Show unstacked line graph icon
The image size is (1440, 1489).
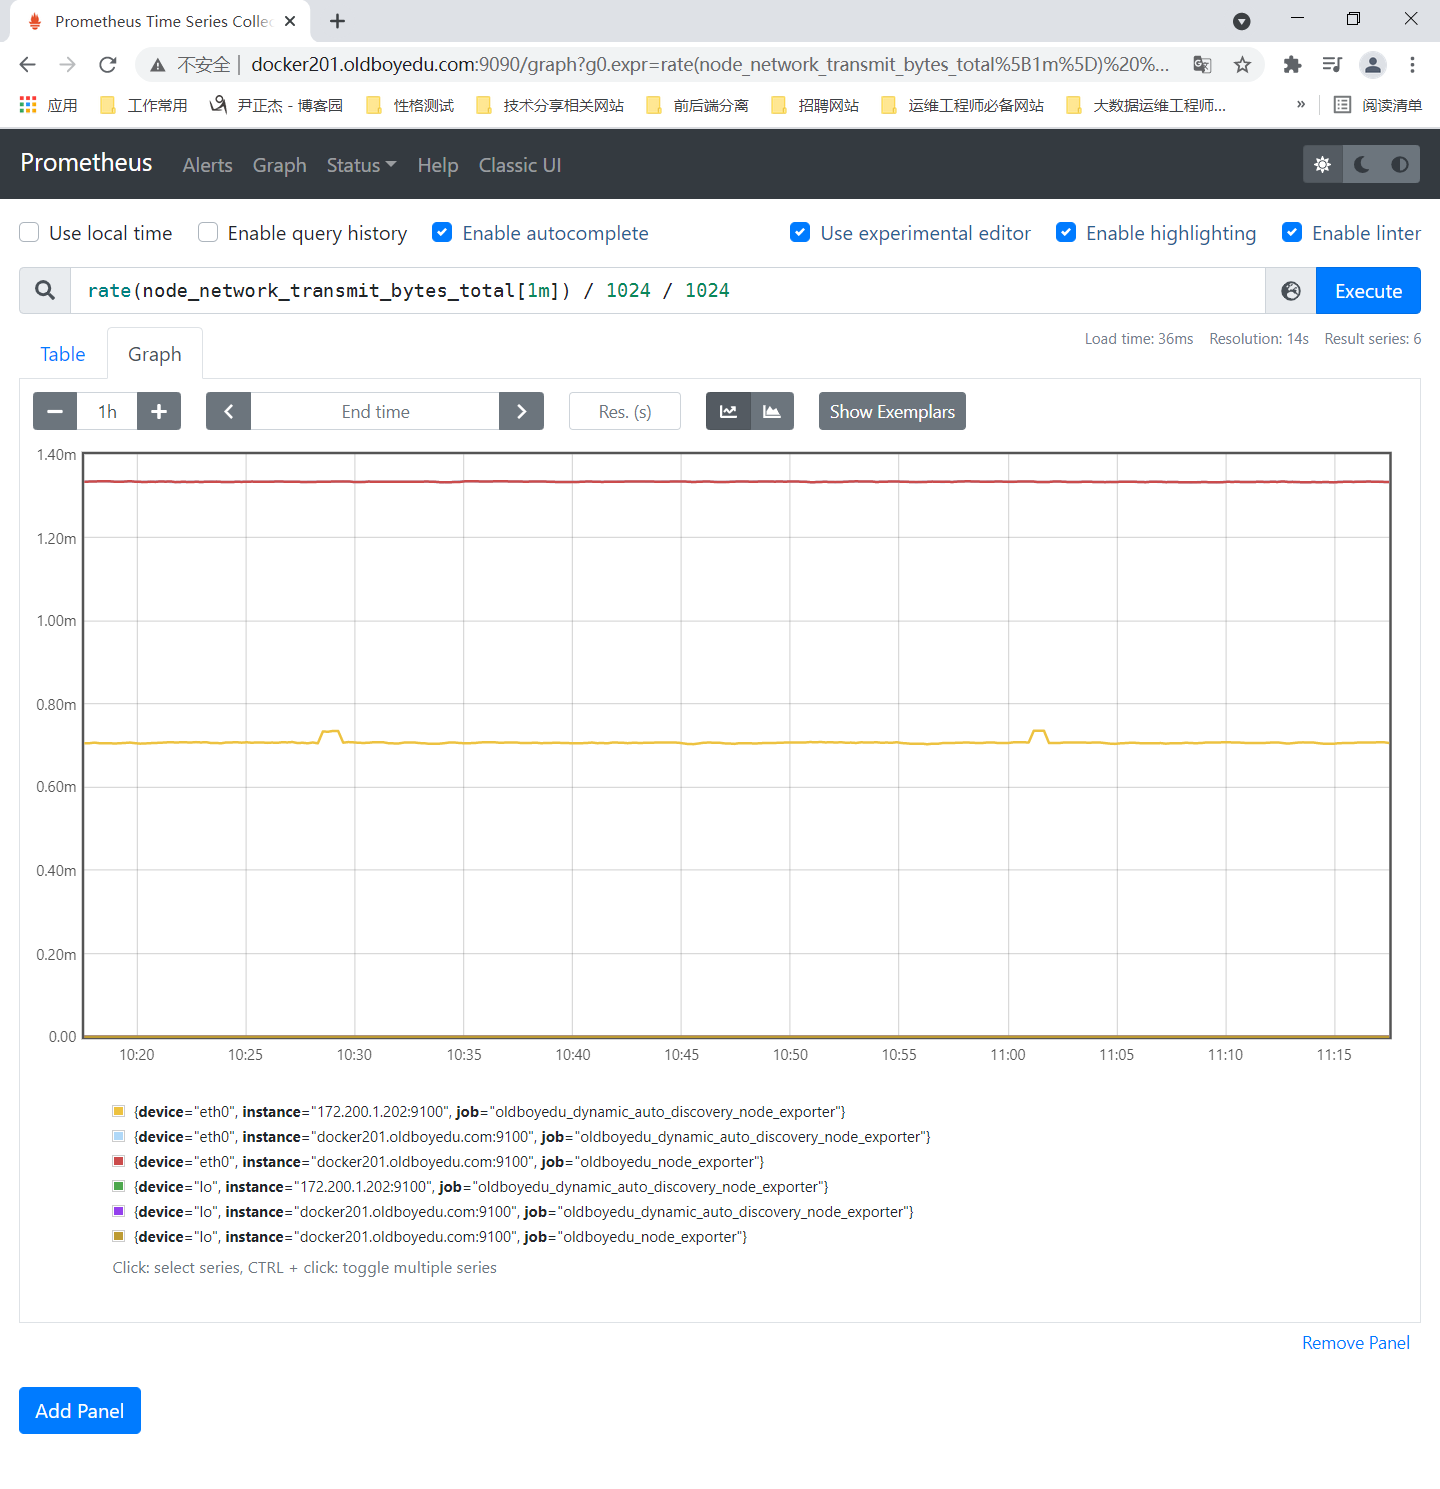[728, 411]
